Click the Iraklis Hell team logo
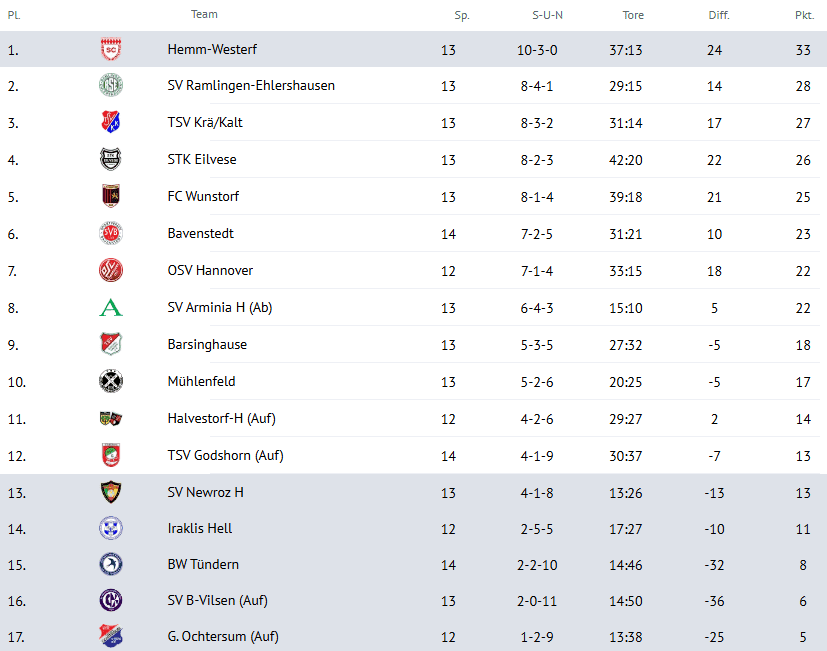Image resolution: width=827 pixels, height=651 pixels. click(x=111, y=528)
